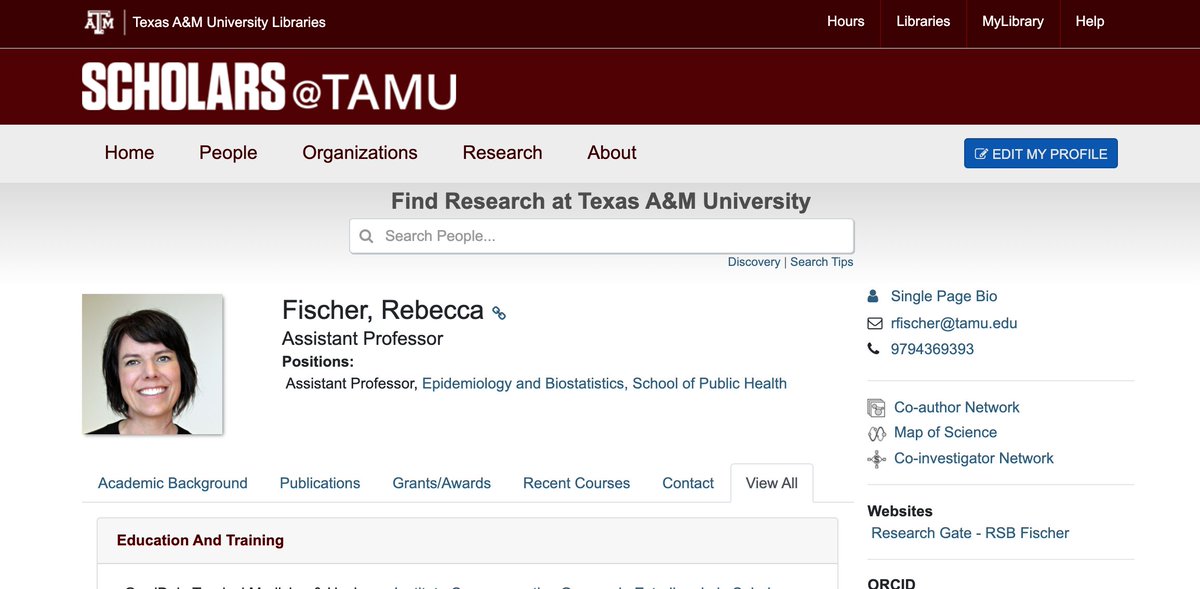Open the Research navigation item

tap(502, 153)
